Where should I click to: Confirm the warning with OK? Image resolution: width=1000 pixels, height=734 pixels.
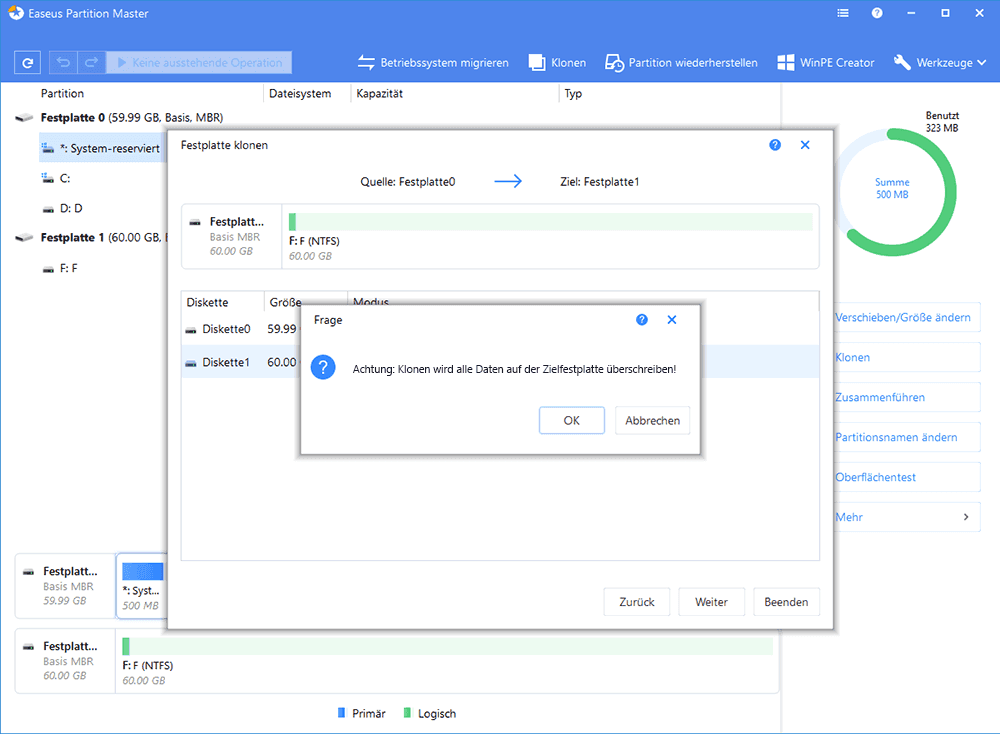tap(571, 420)
